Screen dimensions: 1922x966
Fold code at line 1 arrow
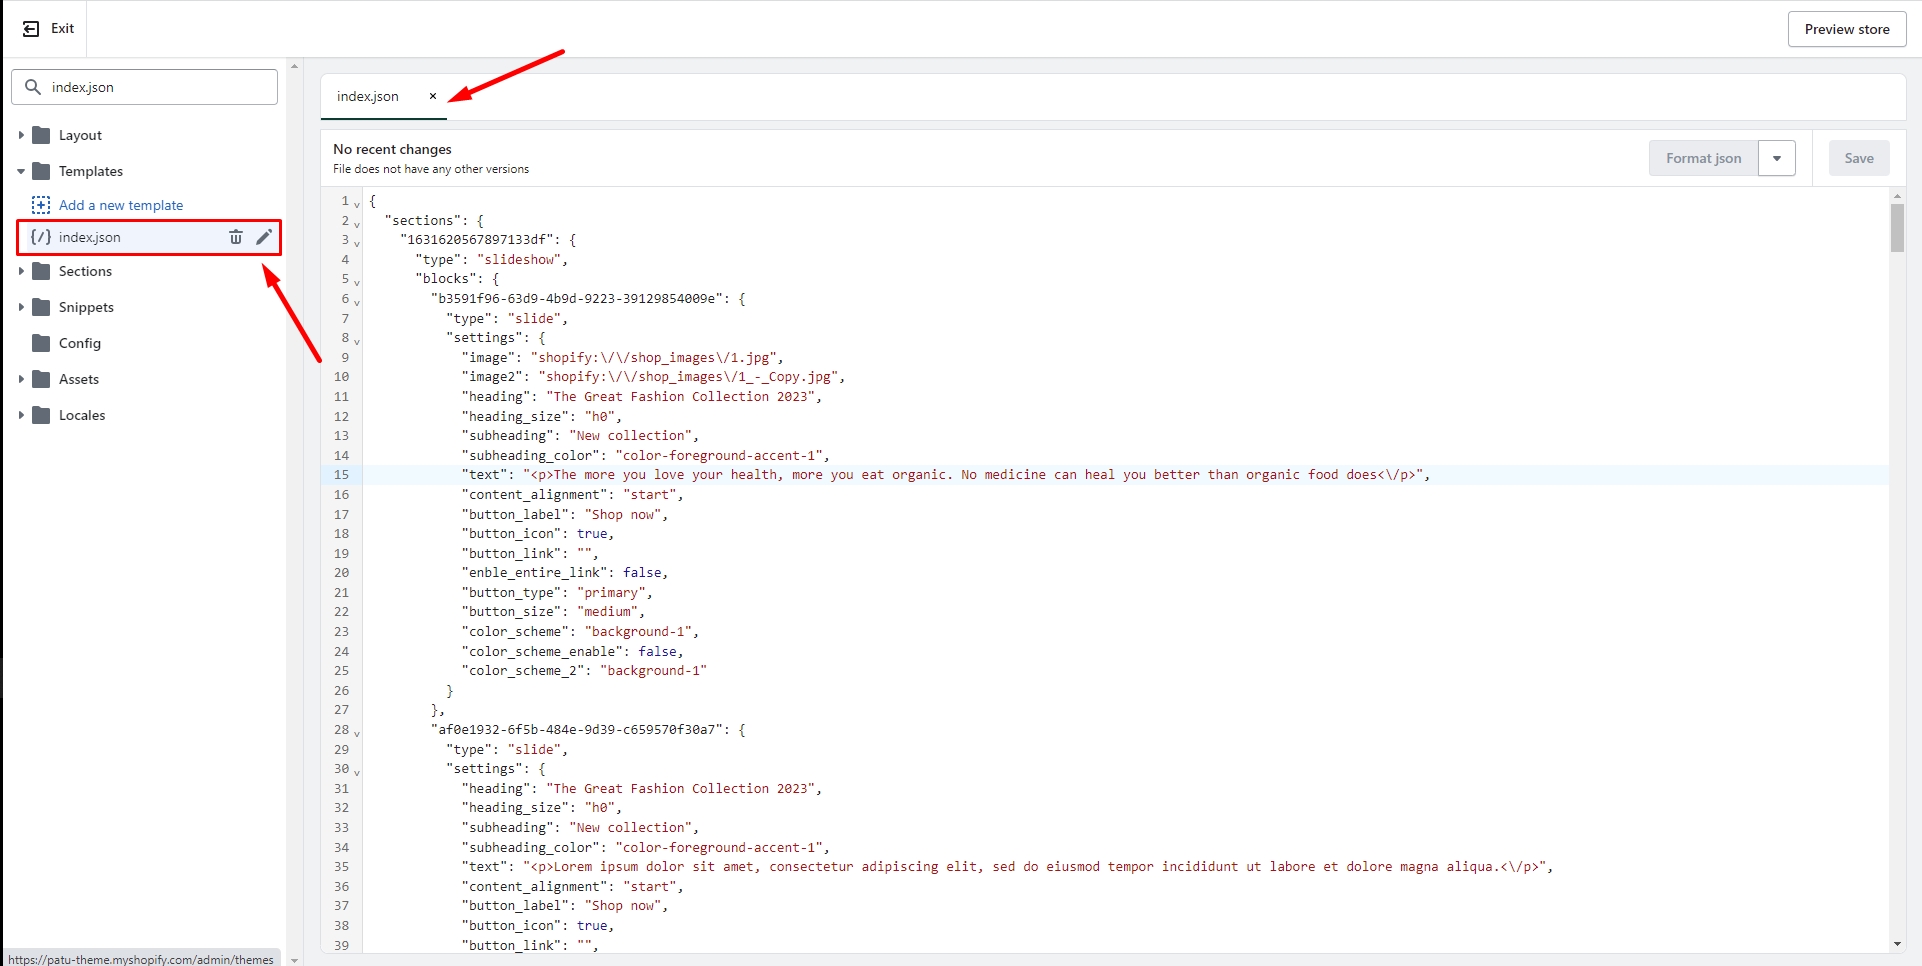[357, 204]
